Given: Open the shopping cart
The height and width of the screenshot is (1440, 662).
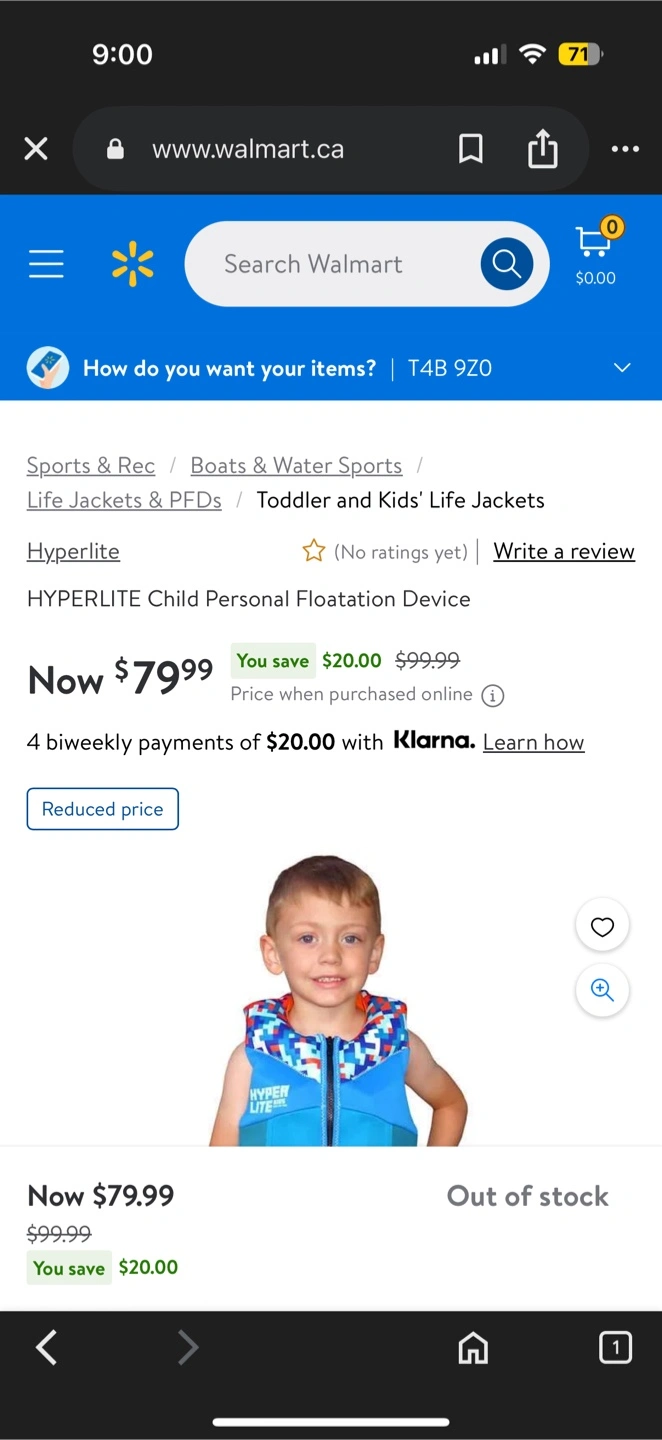Looking at the screenshot, I should (x=596, y=252).
